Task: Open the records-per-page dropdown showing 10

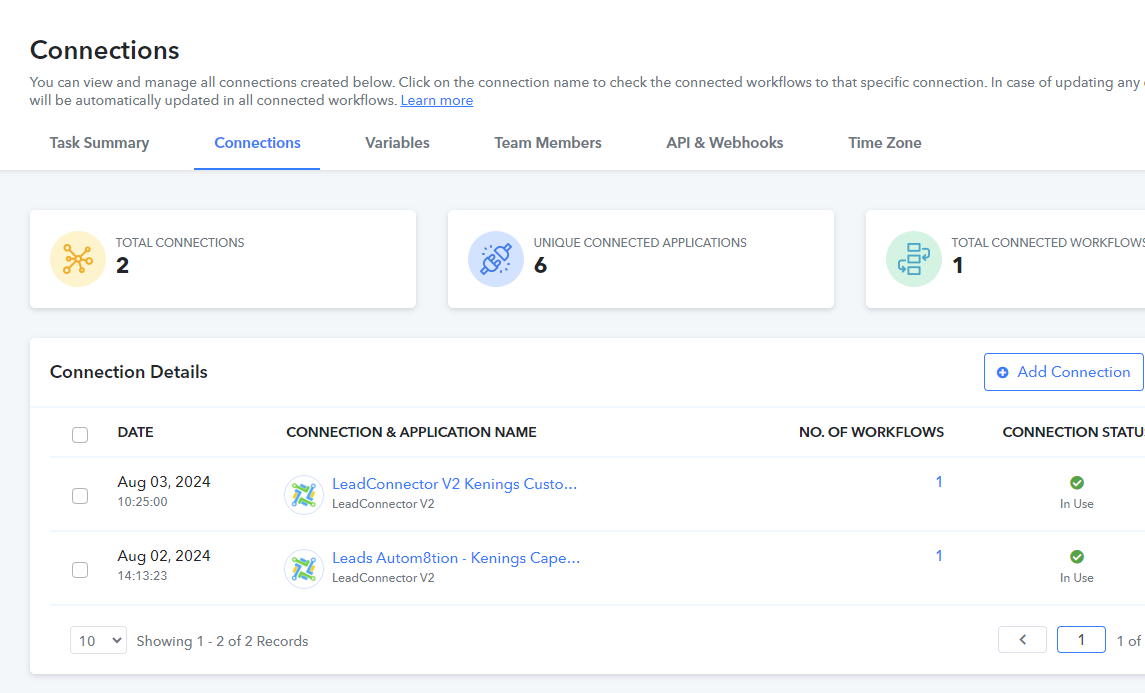Action: click(99, 640)
